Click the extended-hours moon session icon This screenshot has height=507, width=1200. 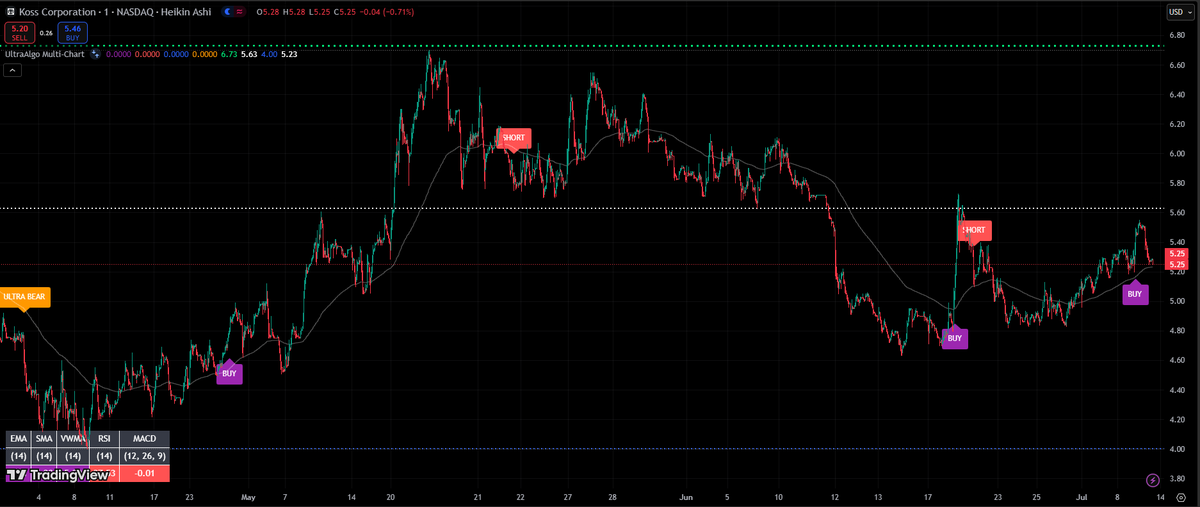point(228,11)
